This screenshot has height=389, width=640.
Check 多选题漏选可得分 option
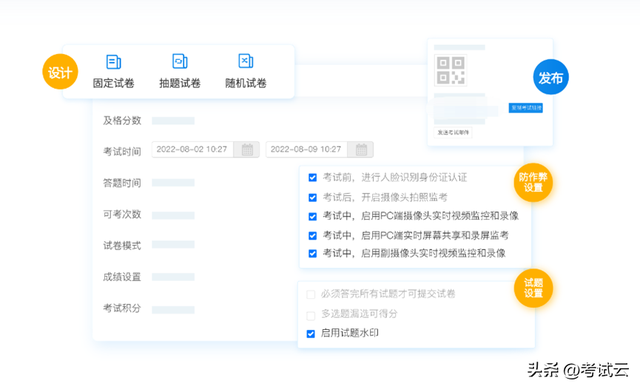tap(311, 316)
